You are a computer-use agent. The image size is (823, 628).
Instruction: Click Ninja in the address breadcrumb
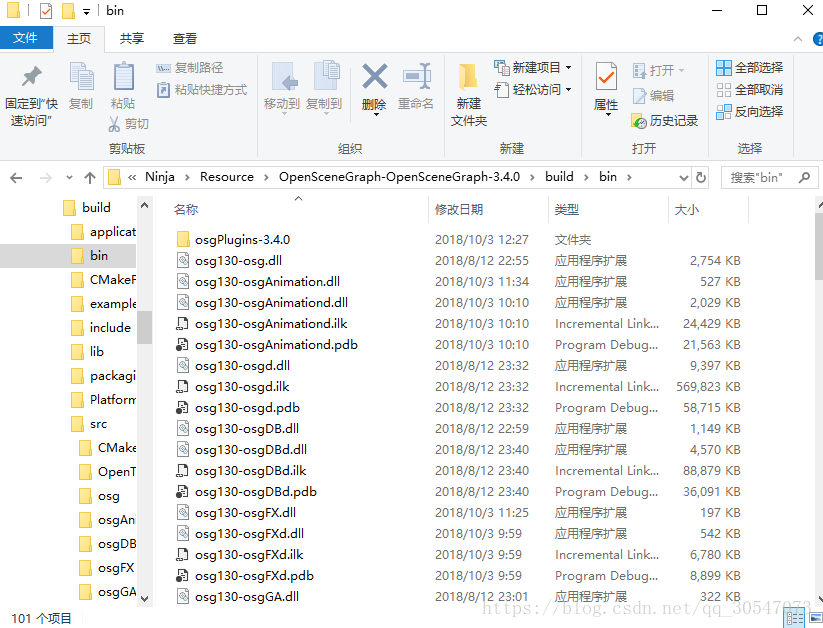click(x=160, y=177)
